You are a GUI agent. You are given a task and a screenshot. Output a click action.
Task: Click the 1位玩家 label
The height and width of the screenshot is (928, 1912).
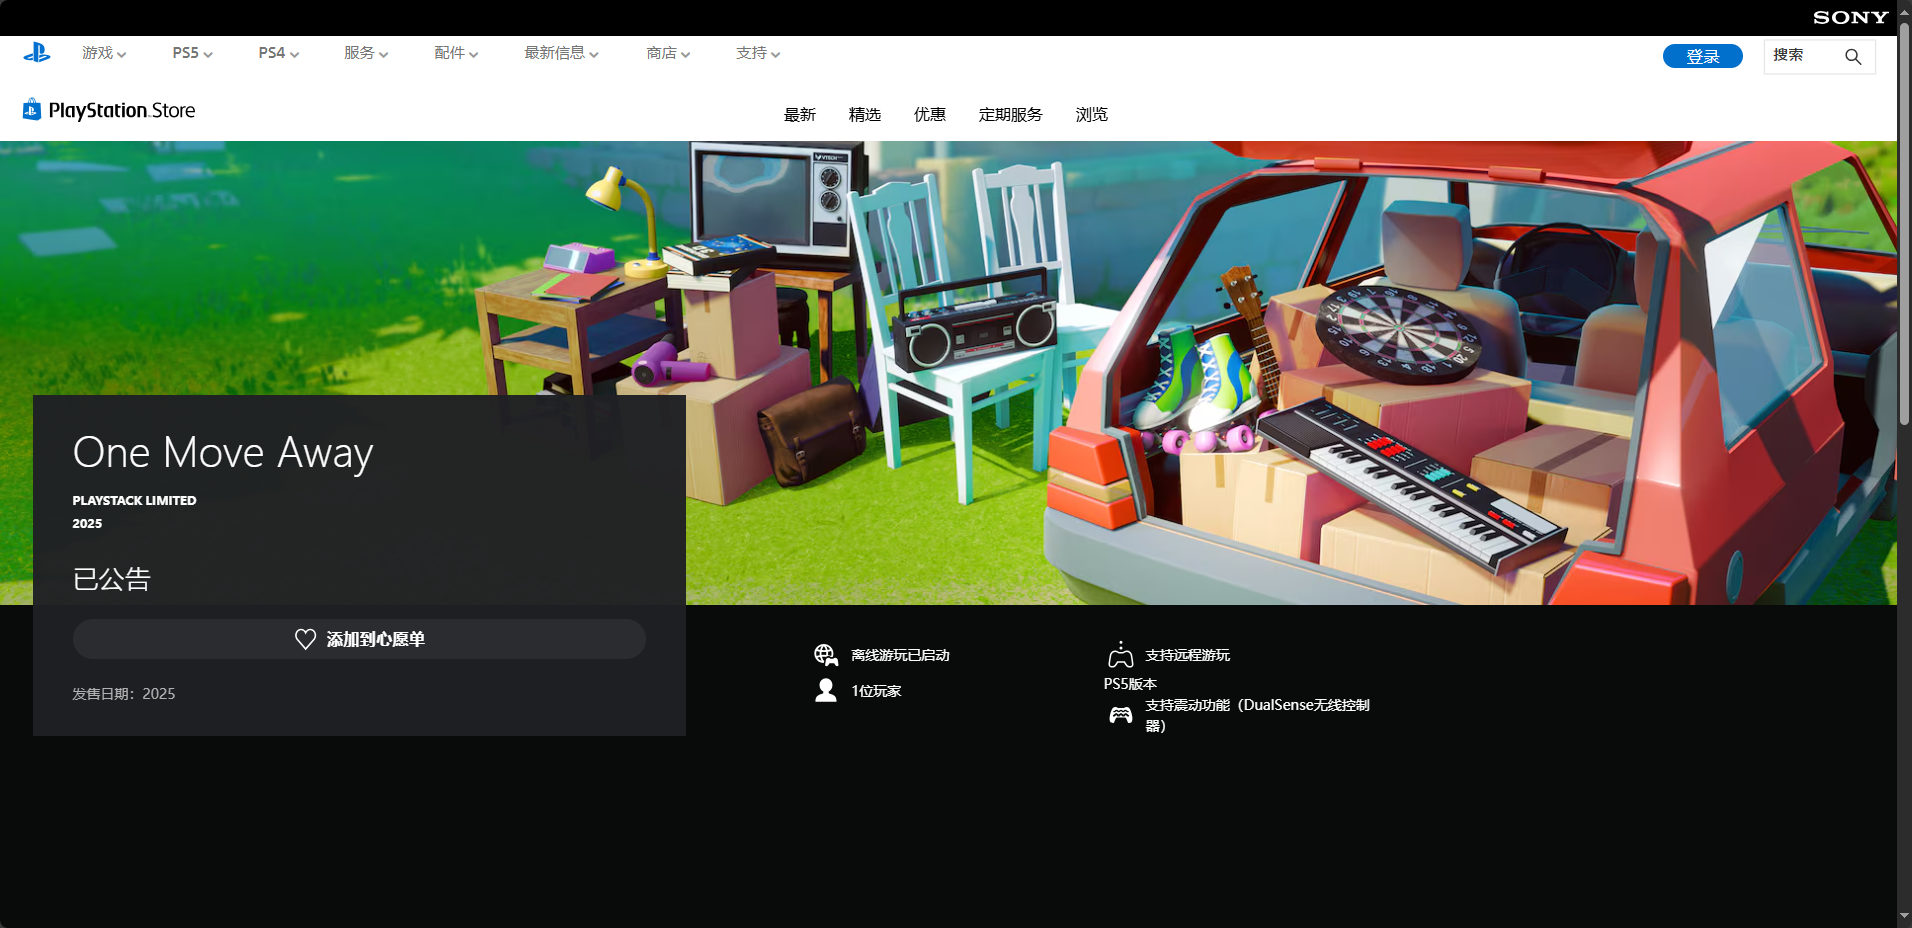(x=876, y=691)
